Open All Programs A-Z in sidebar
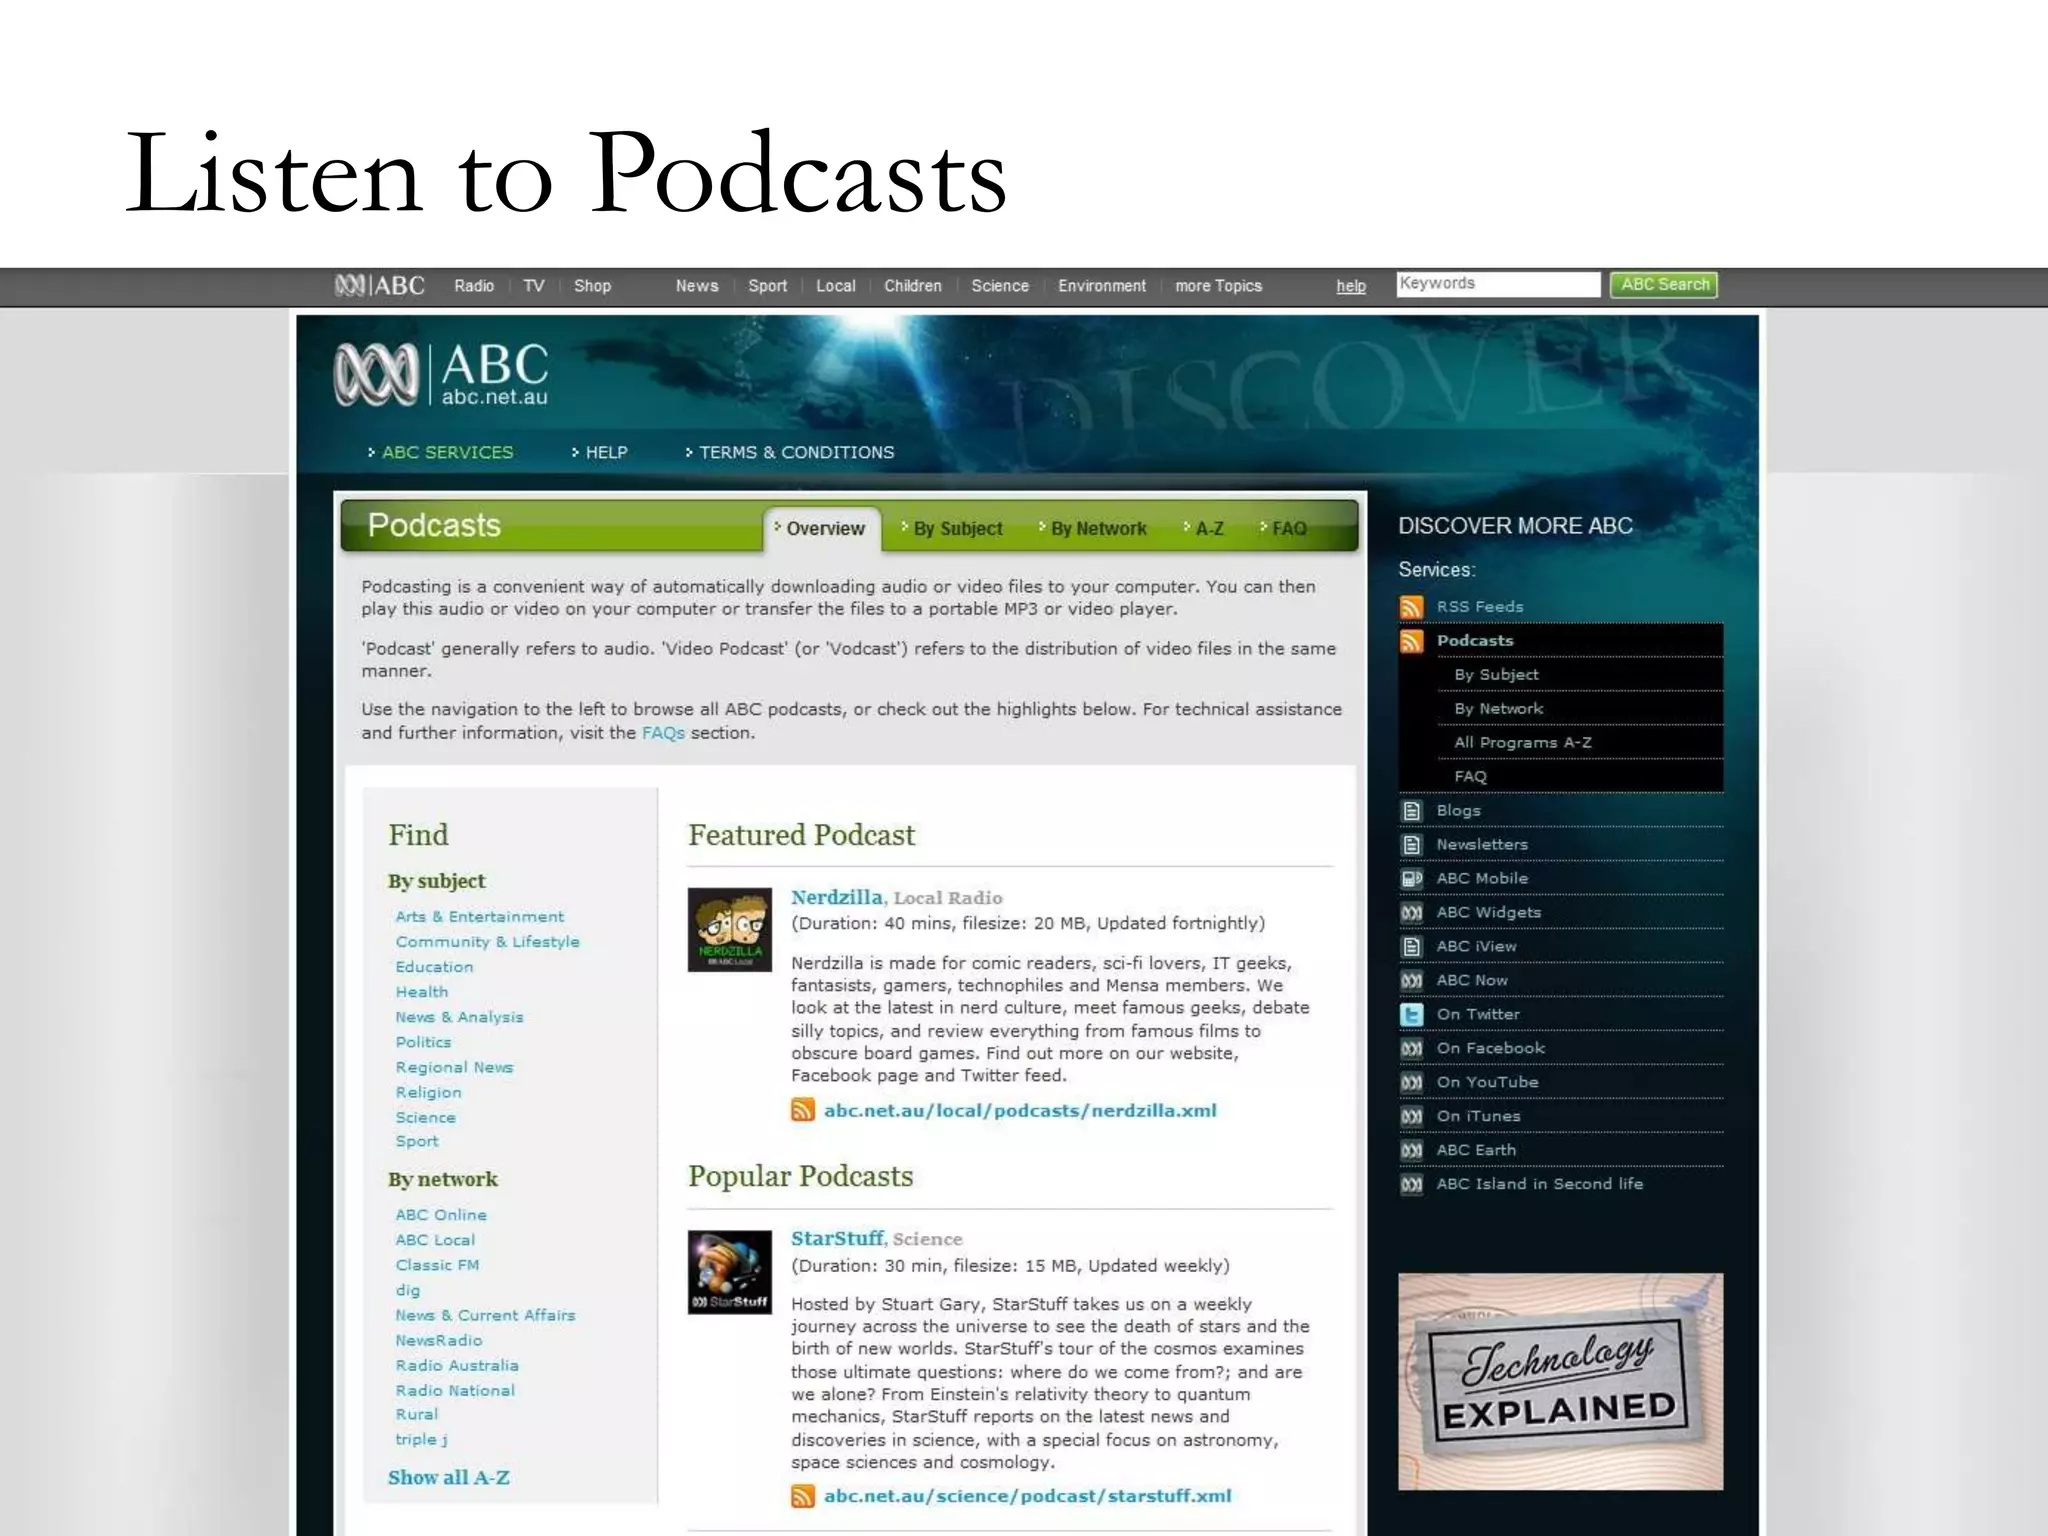2048x1536 pixels. click(1523, 743)
